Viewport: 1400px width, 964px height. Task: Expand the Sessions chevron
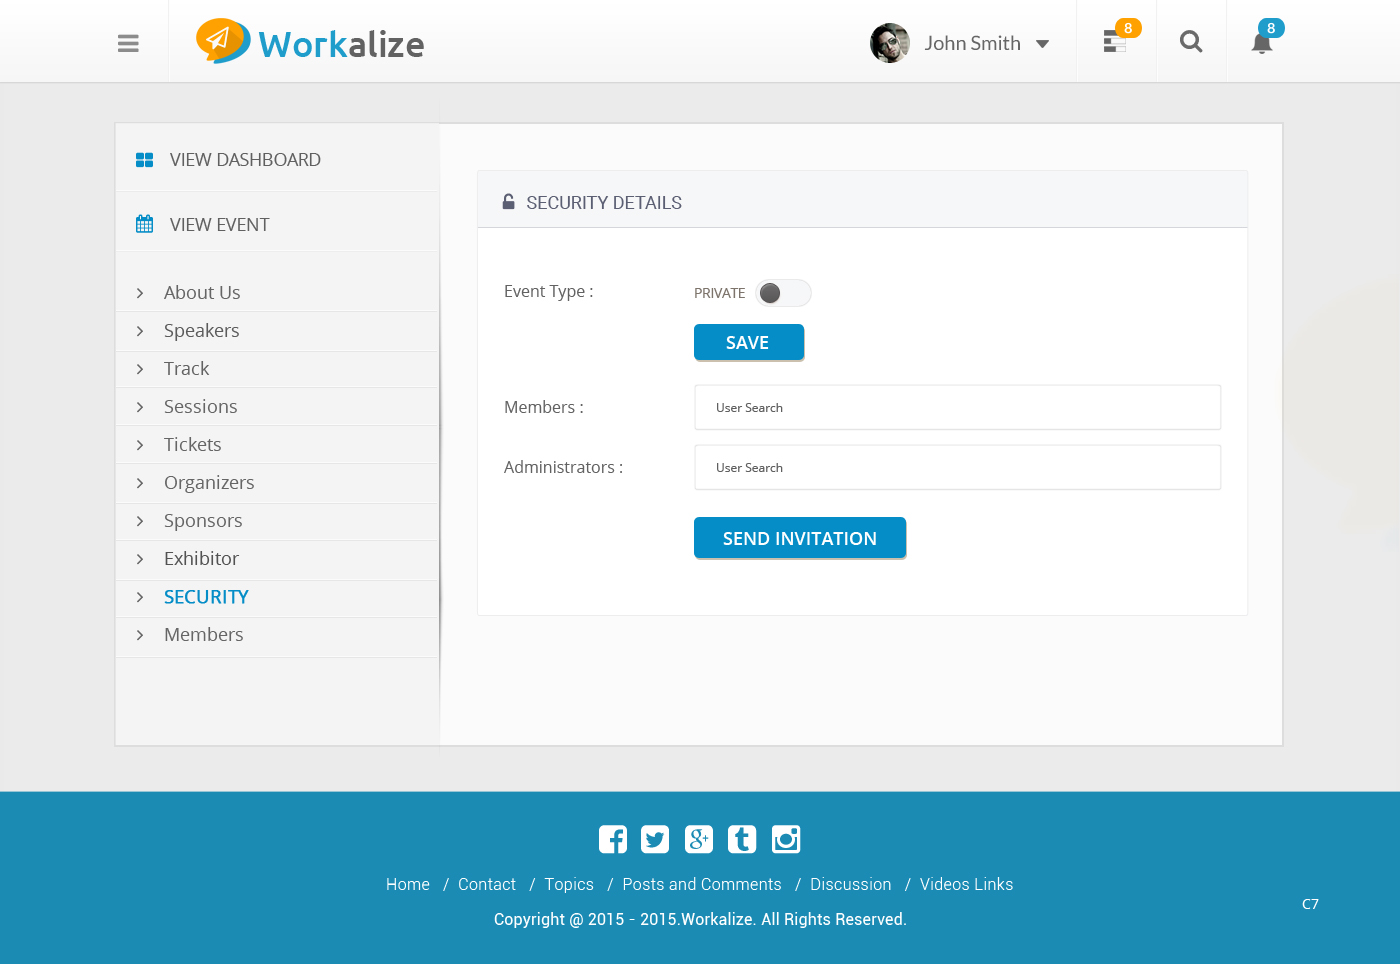click(140, 407)
